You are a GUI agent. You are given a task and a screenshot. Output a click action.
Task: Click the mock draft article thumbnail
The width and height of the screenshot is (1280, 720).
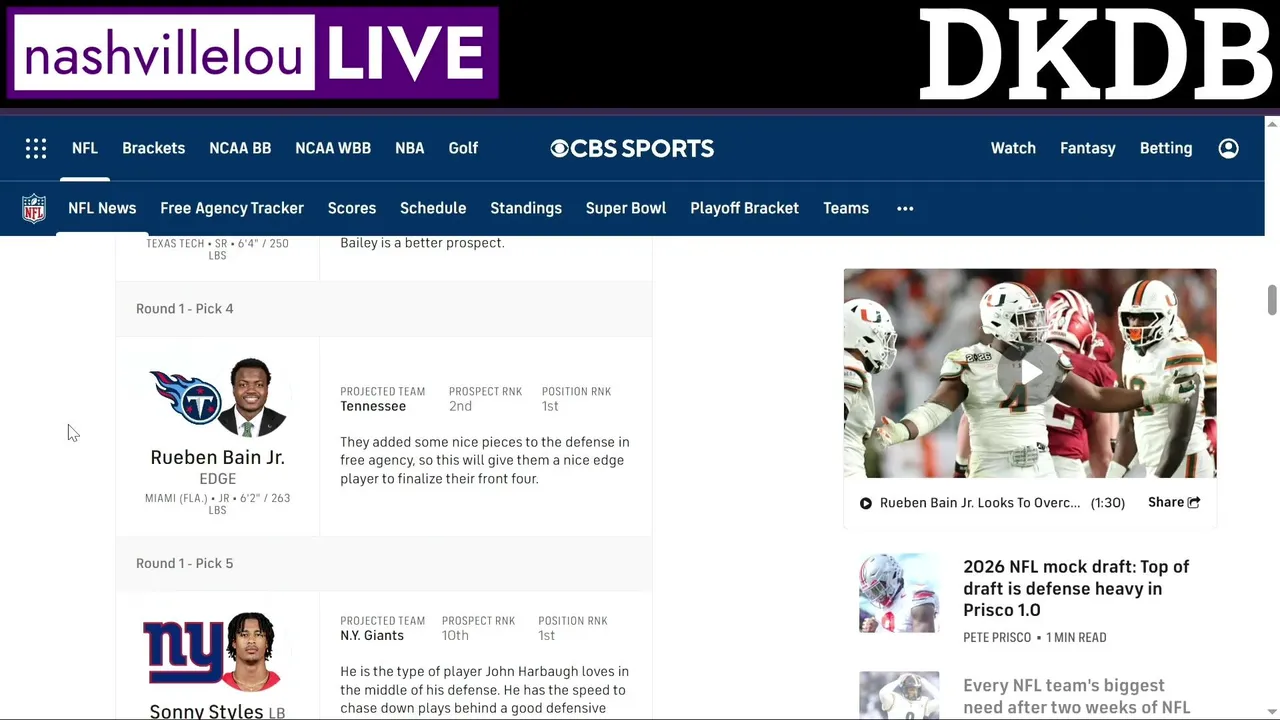(899, 593)
